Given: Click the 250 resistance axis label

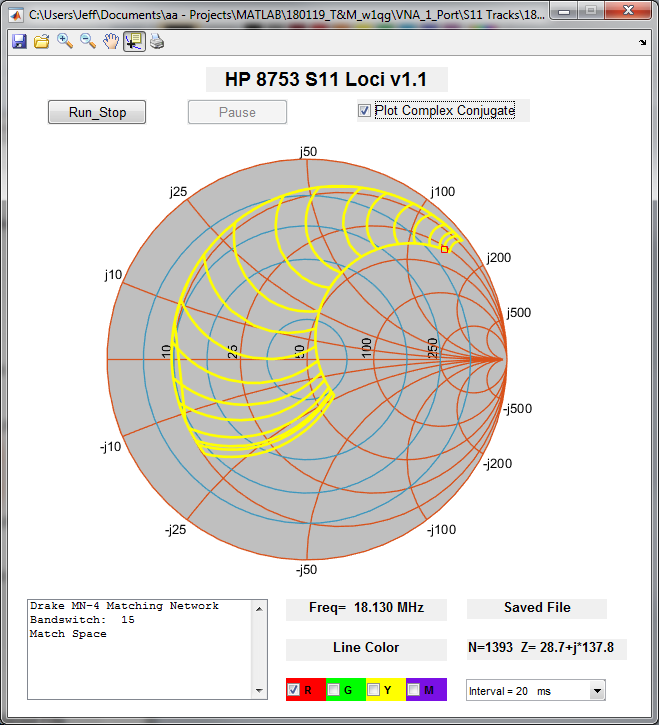Looking at the screenshot, I should 432,347.
